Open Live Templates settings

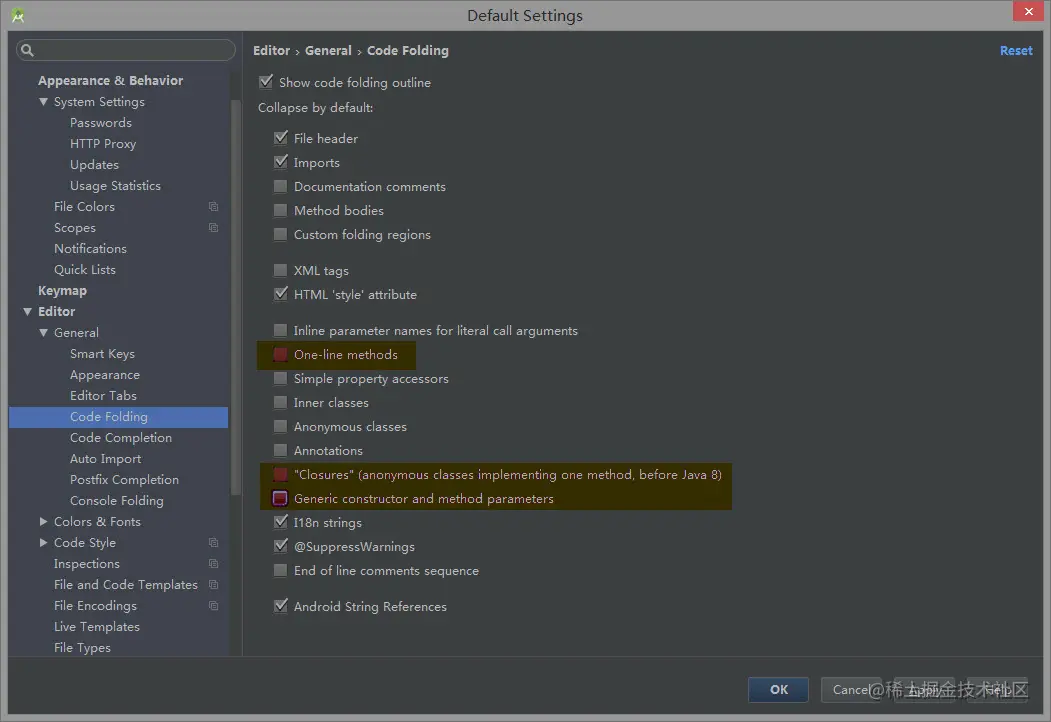point(97,627)
